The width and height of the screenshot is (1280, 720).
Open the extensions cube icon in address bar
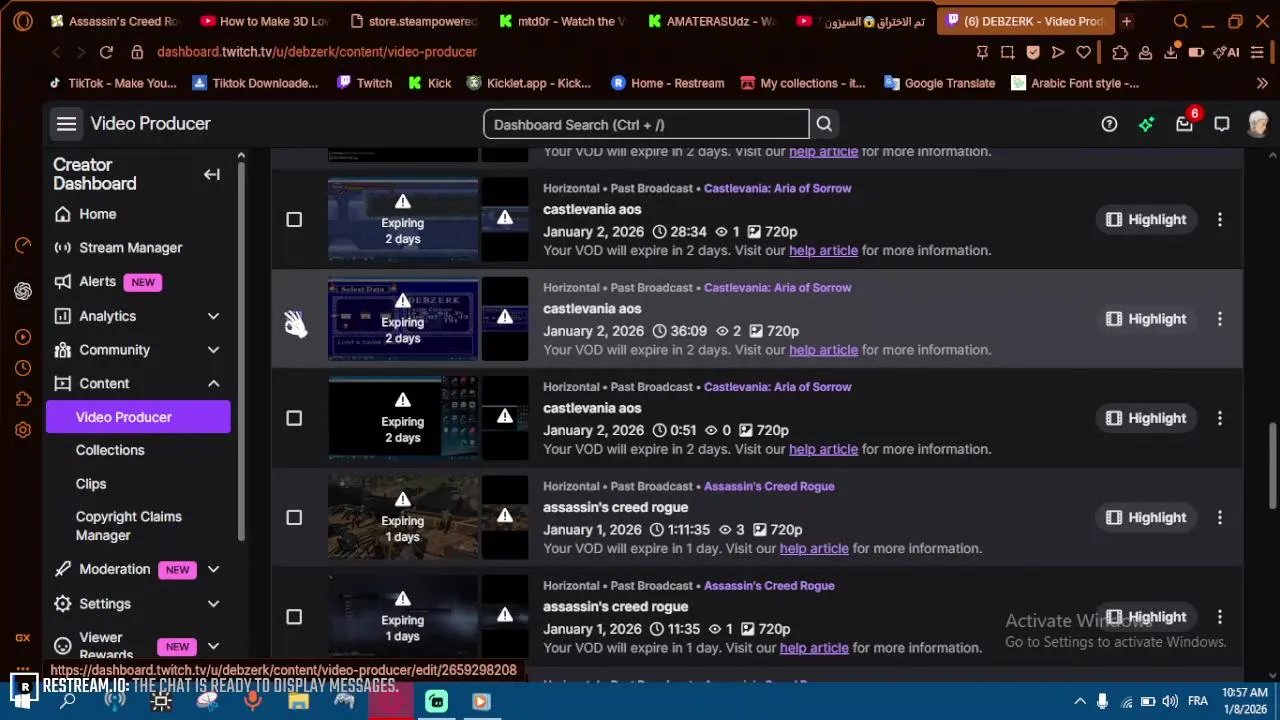(x=1120, y=52)
